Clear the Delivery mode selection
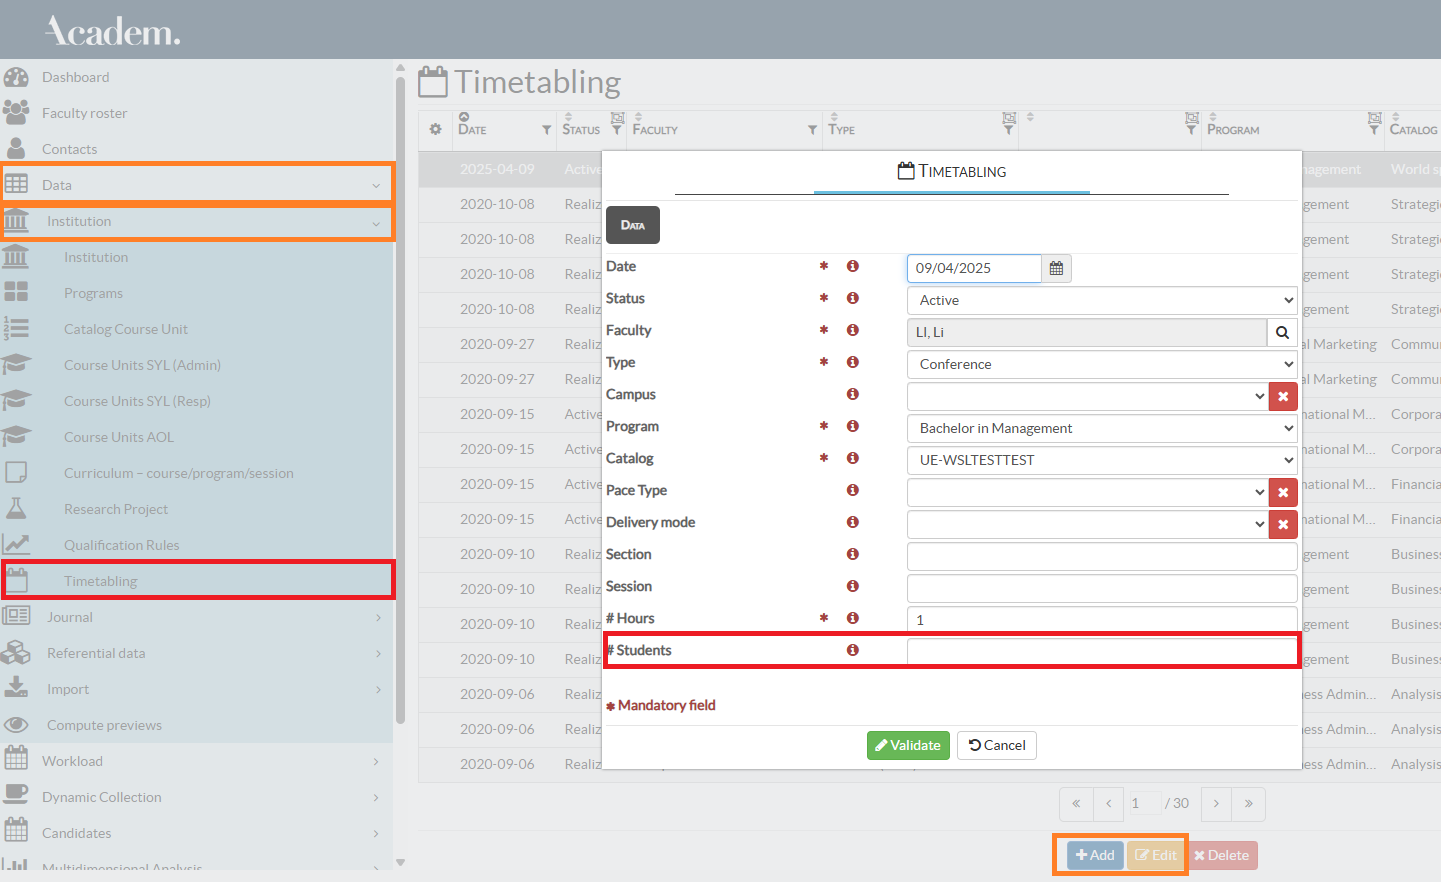This screenshot has width=1441, height=882. click(1283, 524)
